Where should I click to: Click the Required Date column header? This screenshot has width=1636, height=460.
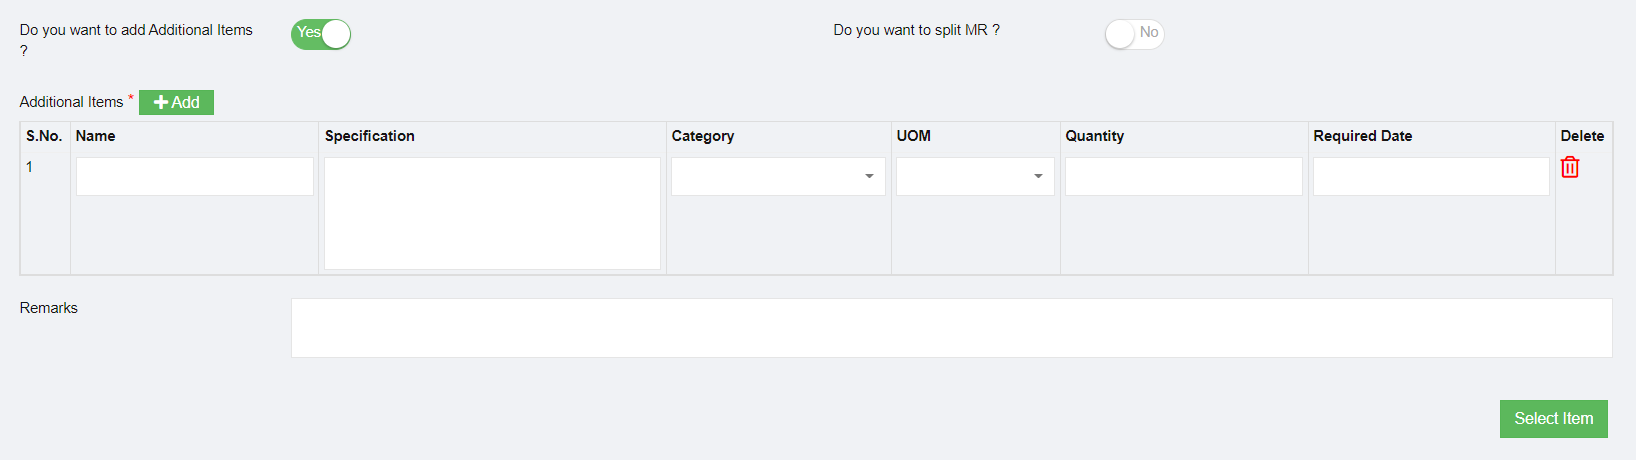tap(1363, 136)
